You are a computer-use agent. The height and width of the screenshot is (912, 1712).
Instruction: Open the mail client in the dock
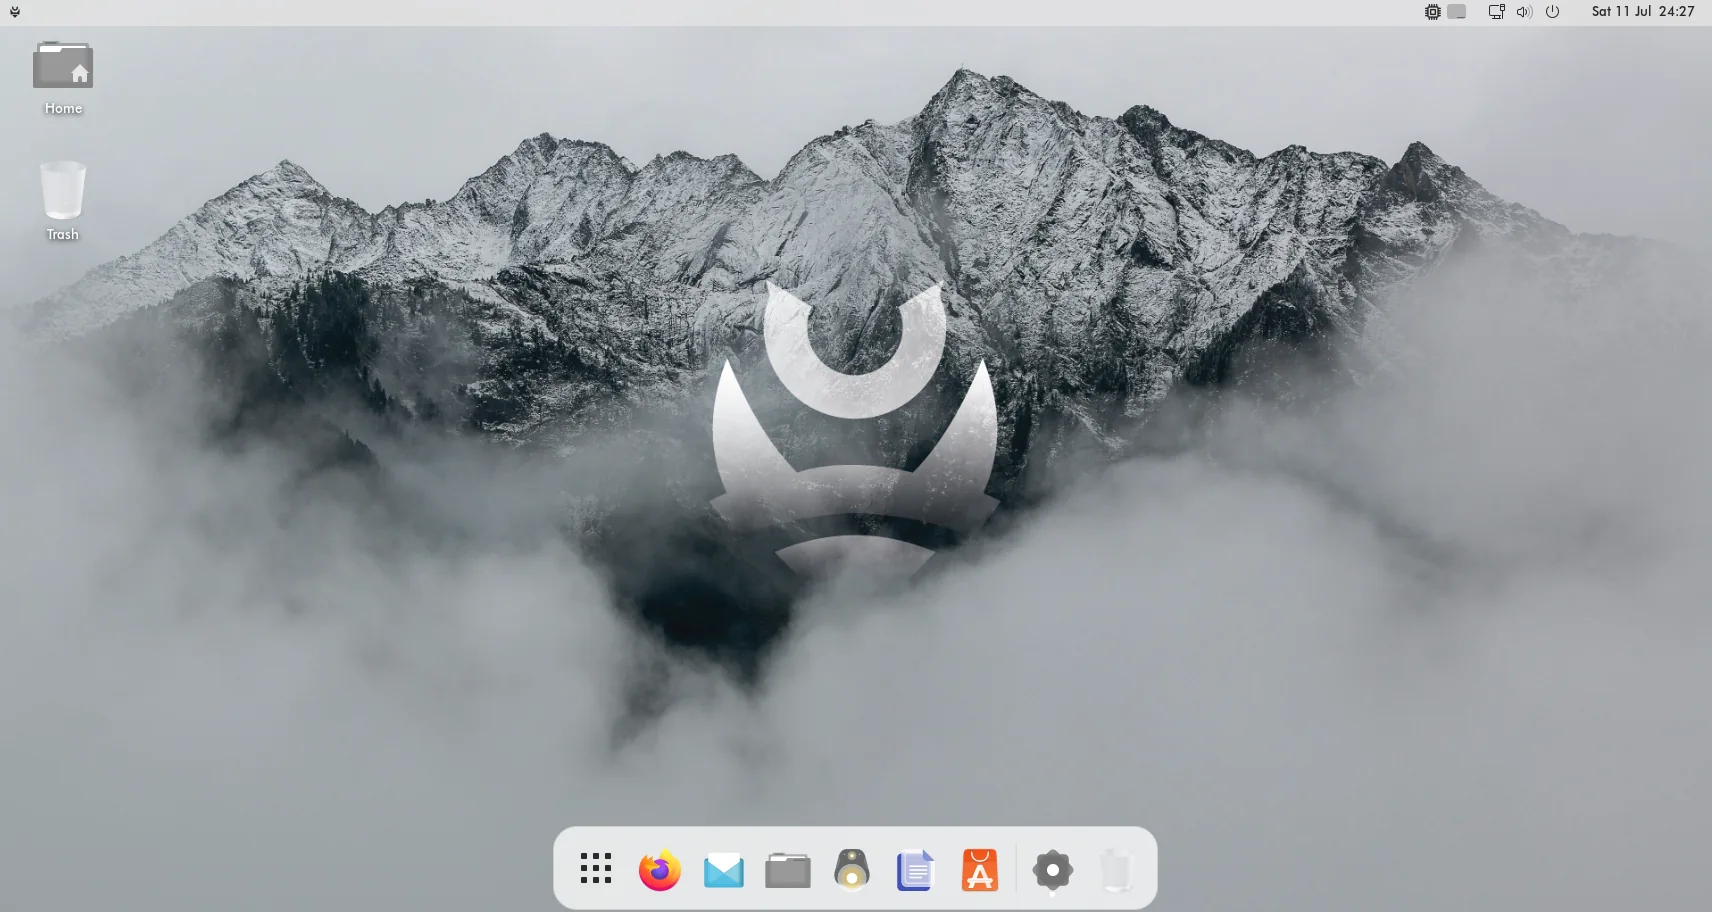coord(724,871)
